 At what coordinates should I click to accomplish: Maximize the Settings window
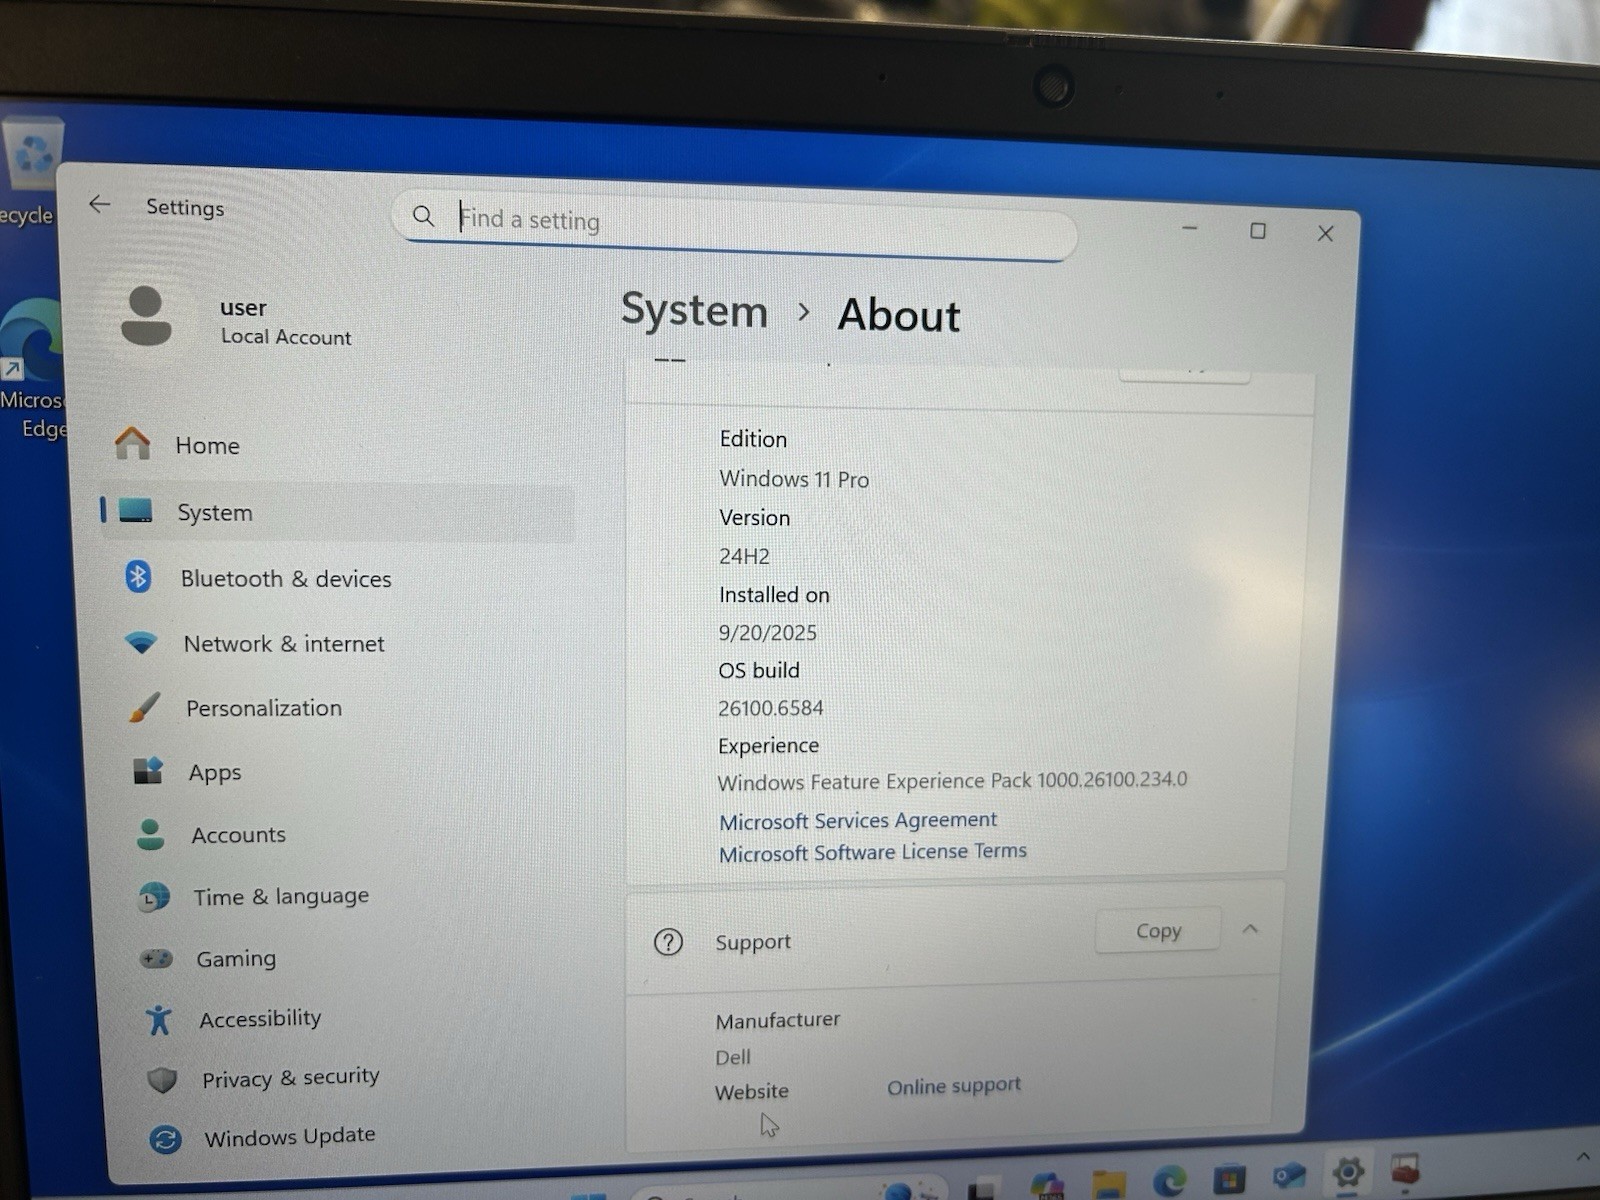click(x=1258, y=231)
